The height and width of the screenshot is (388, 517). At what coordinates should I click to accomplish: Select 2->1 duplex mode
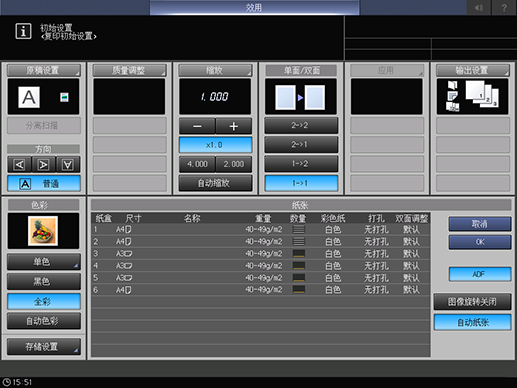[301, 145]
